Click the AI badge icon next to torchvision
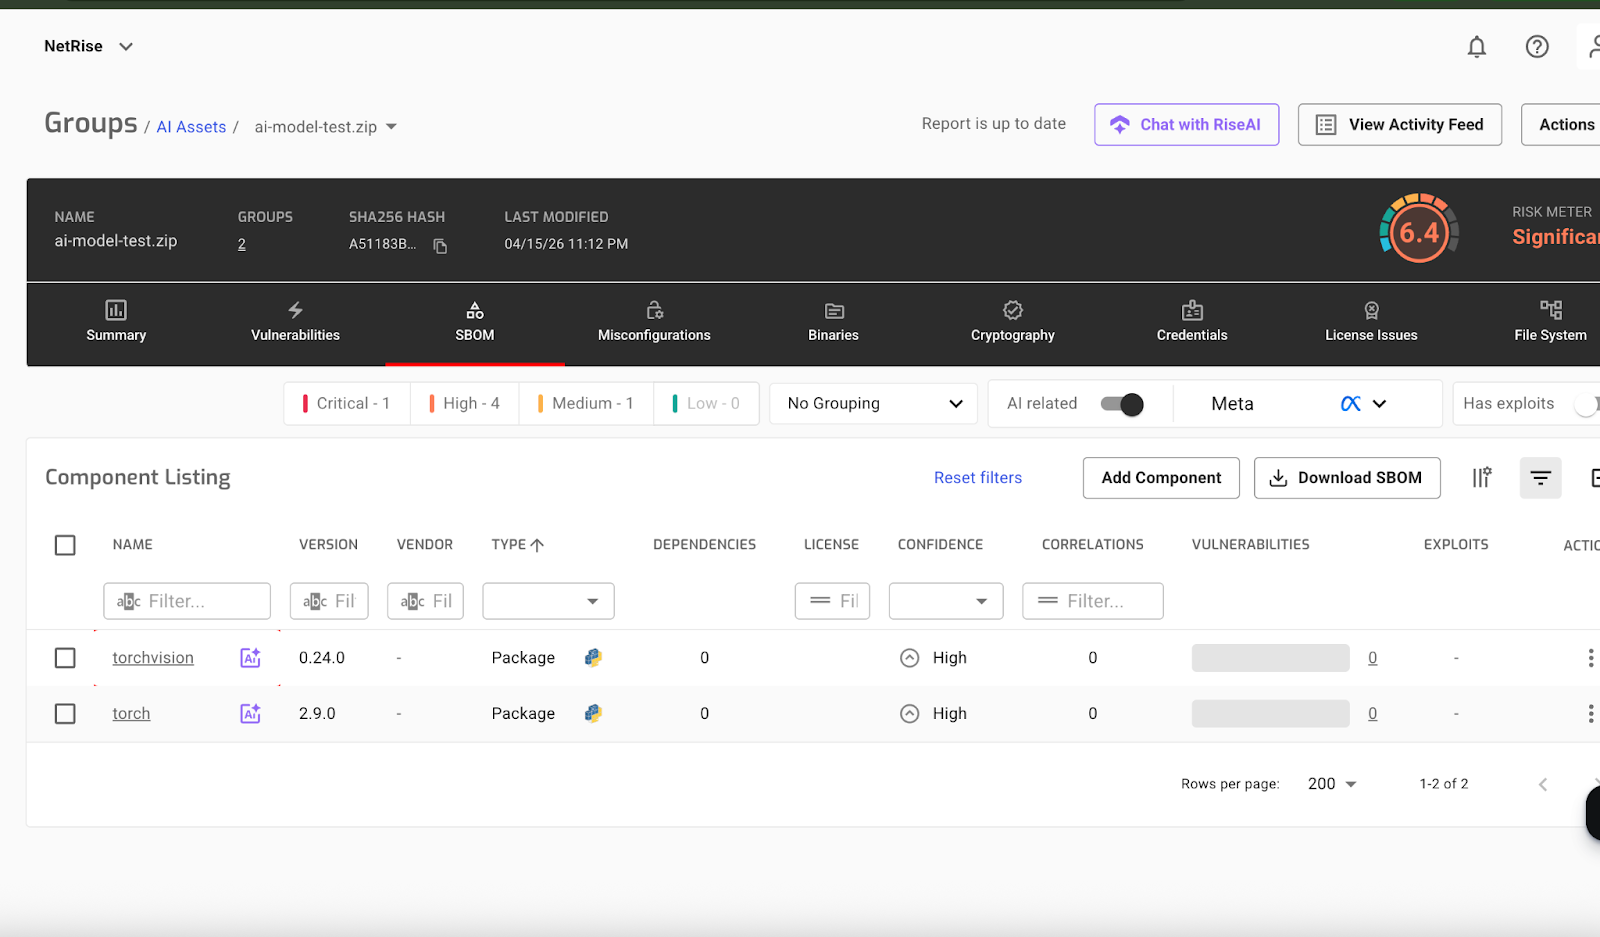The image size is (1600, 937). tap(250, 658)
